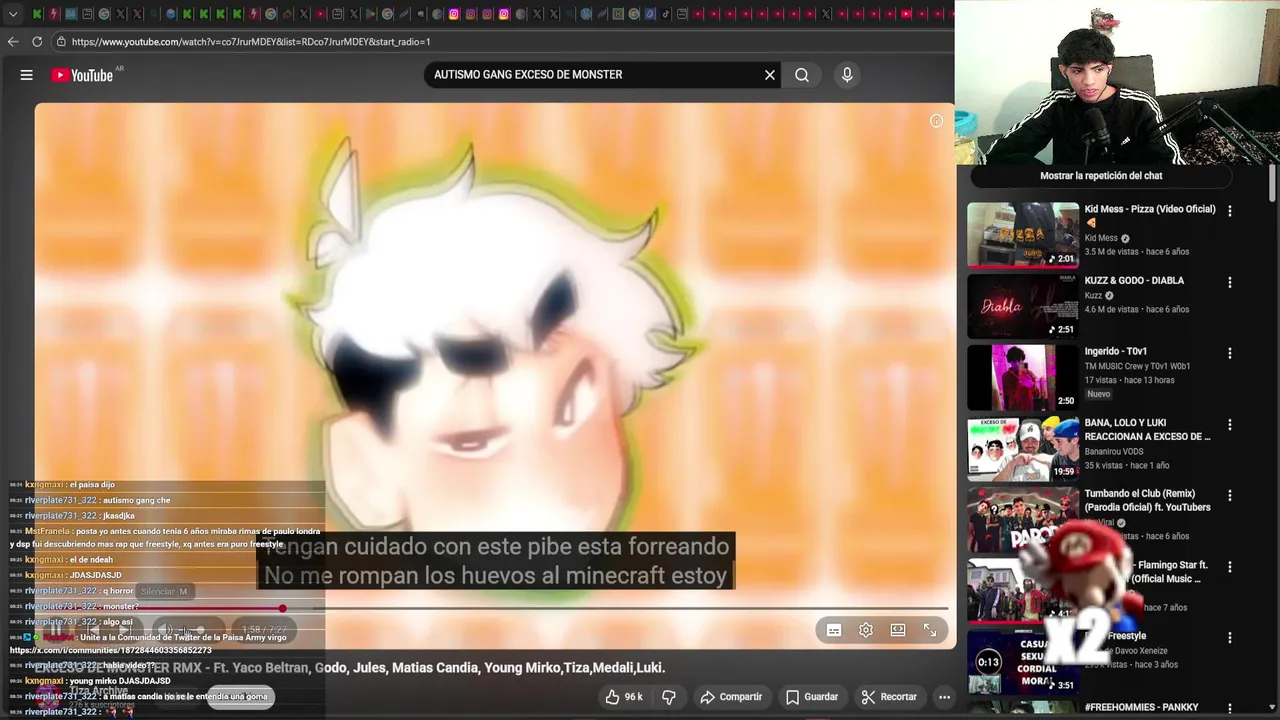Go to YouTube home via the logo

click(x=82, y=75)
